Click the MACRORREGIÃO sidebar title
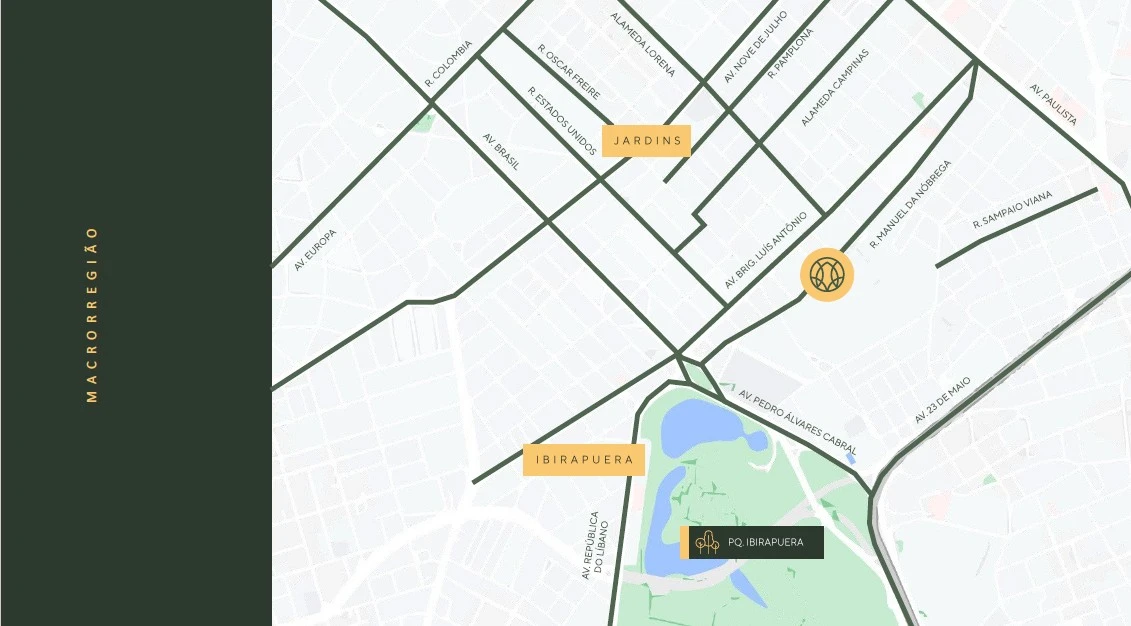 tap(92, 314)
